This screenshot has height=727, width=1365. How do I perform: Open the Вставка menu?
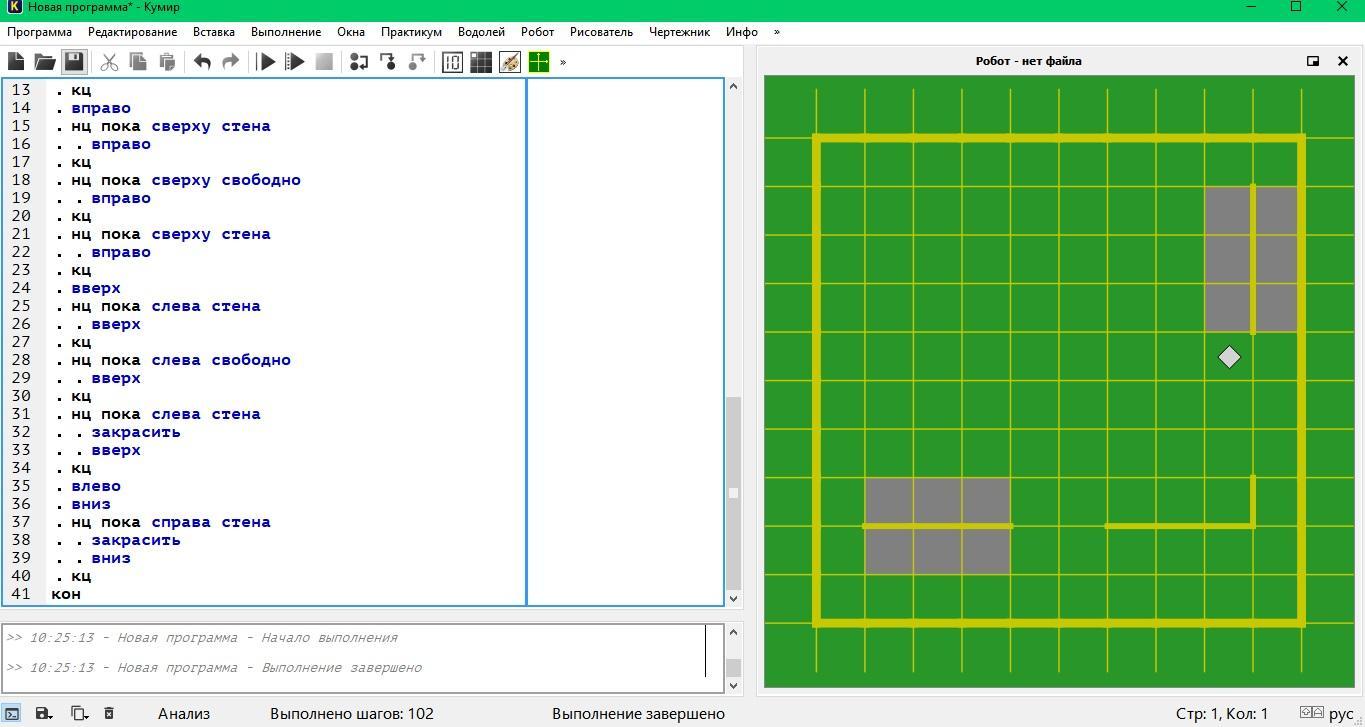point(214,32)
